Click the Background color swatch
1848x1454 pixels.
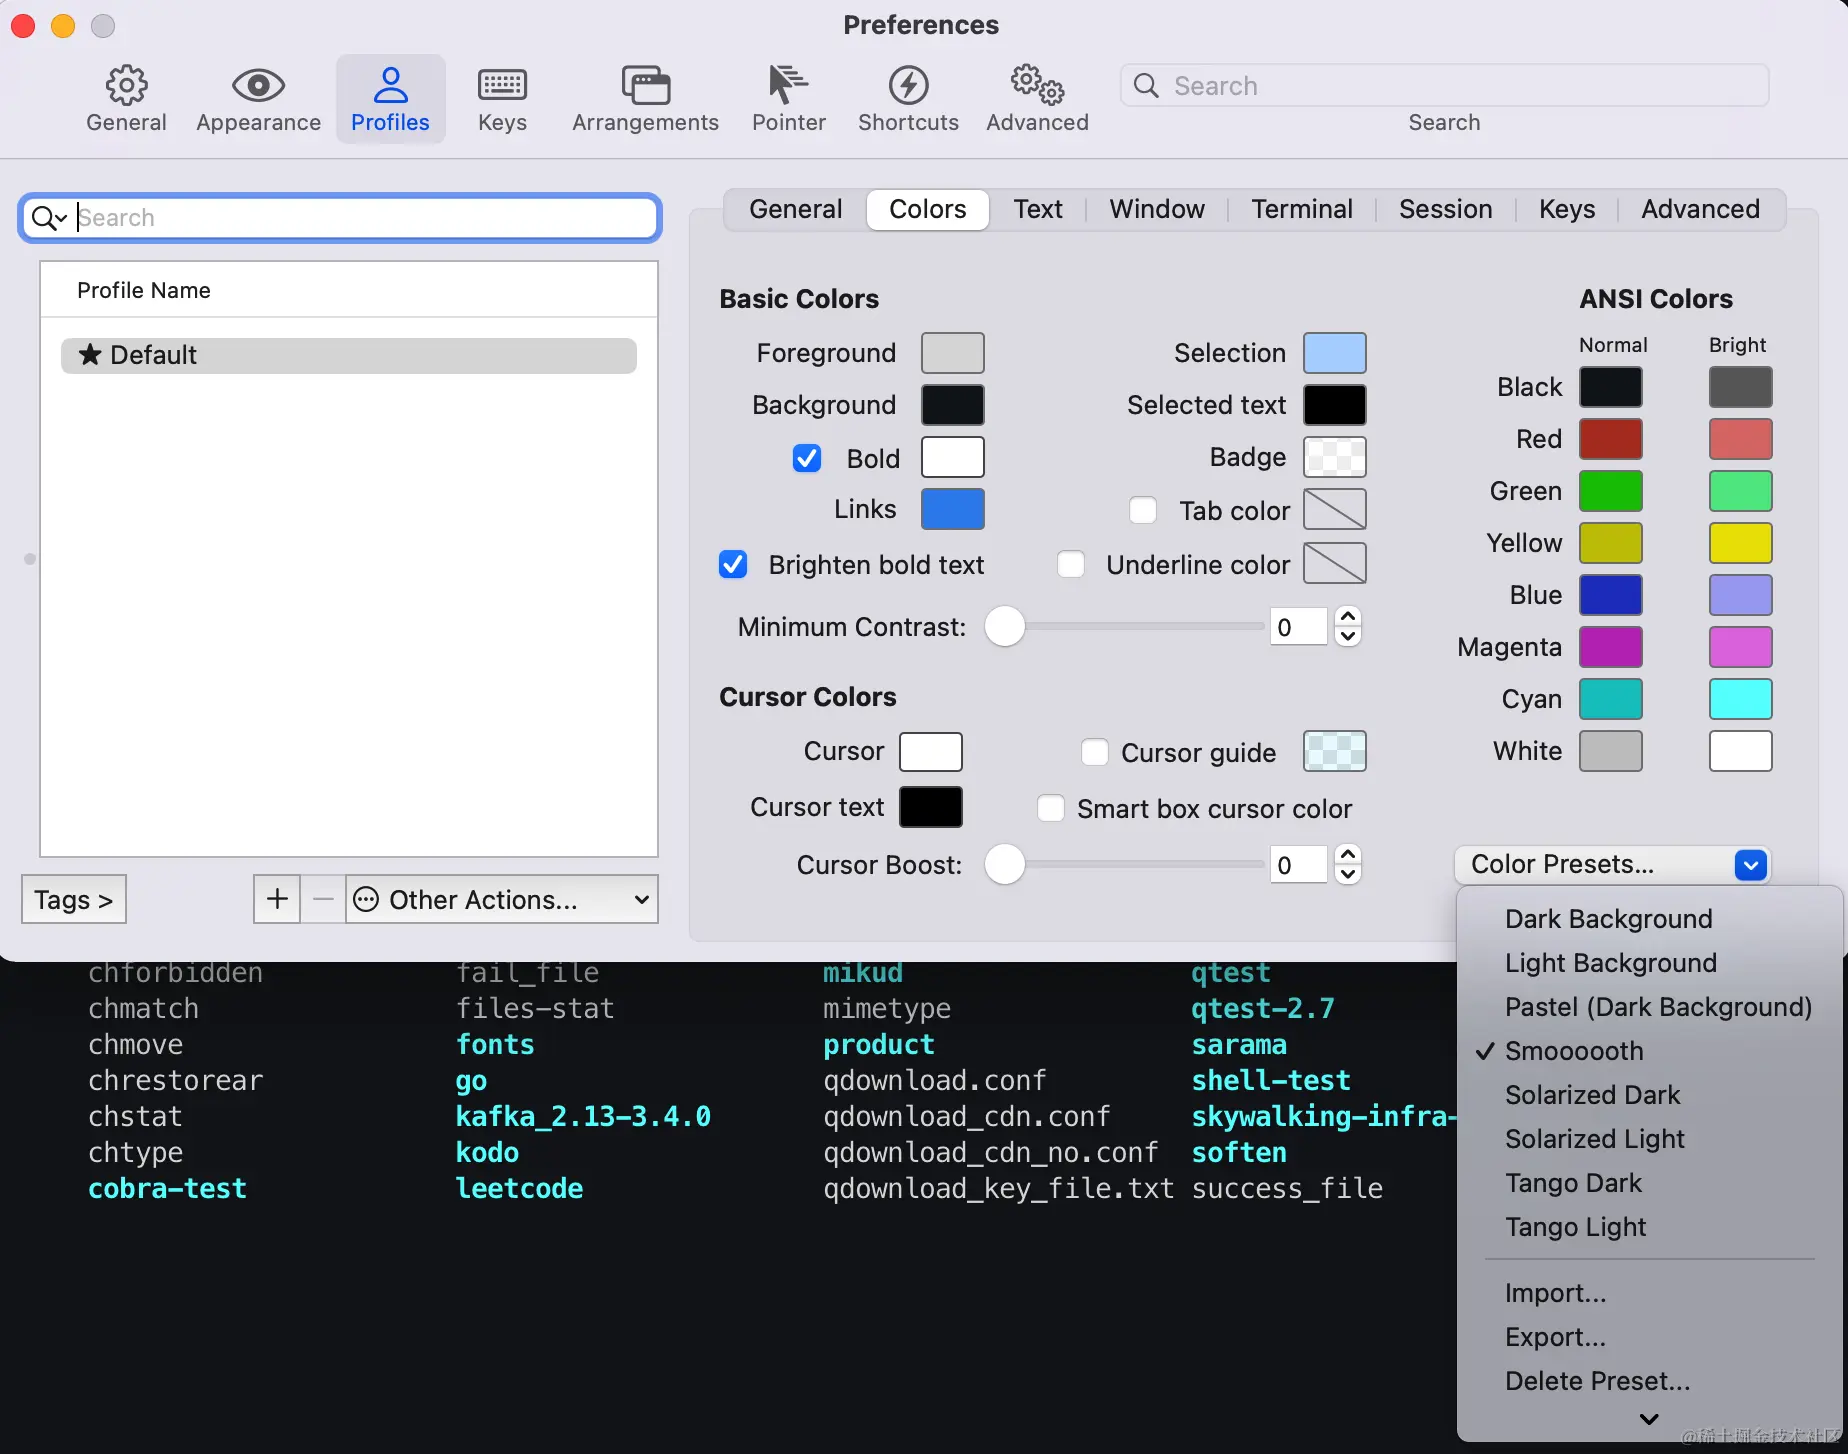[952, 405]
